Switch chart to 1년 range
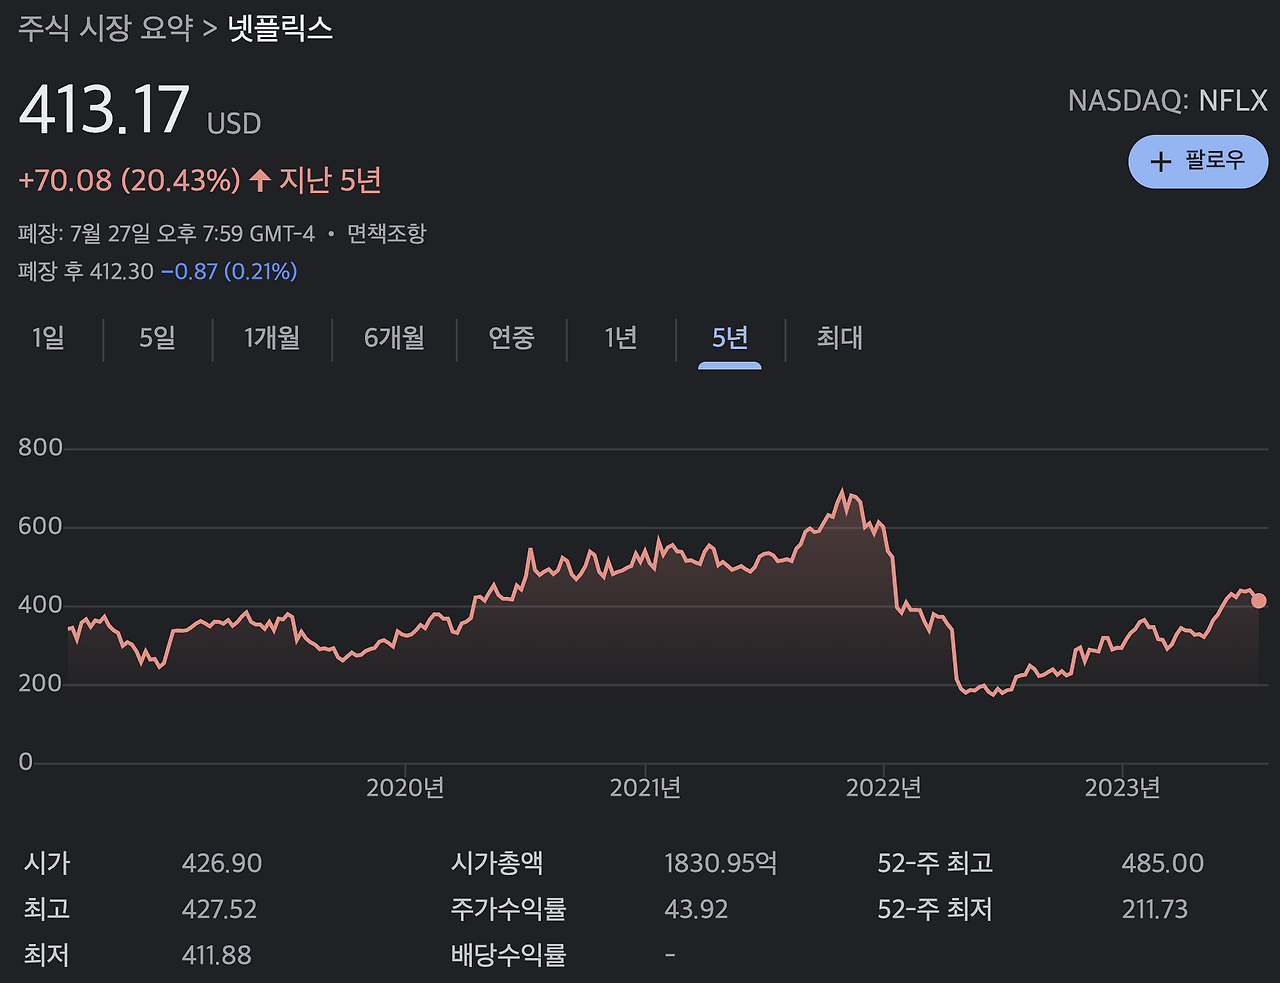The width and height of the screenshot is (1280, 983). [621, 338]
